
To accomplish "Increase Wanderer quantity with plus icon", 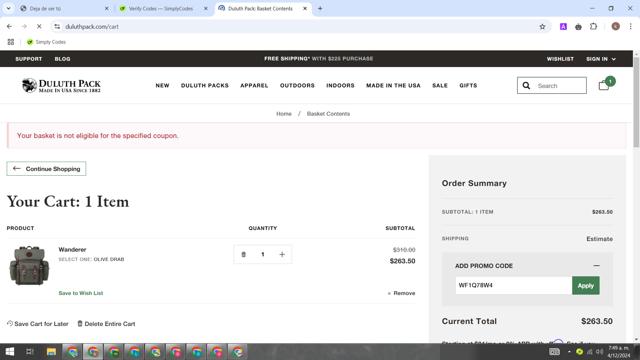I will pyautogui.click(x=282, y=254).
